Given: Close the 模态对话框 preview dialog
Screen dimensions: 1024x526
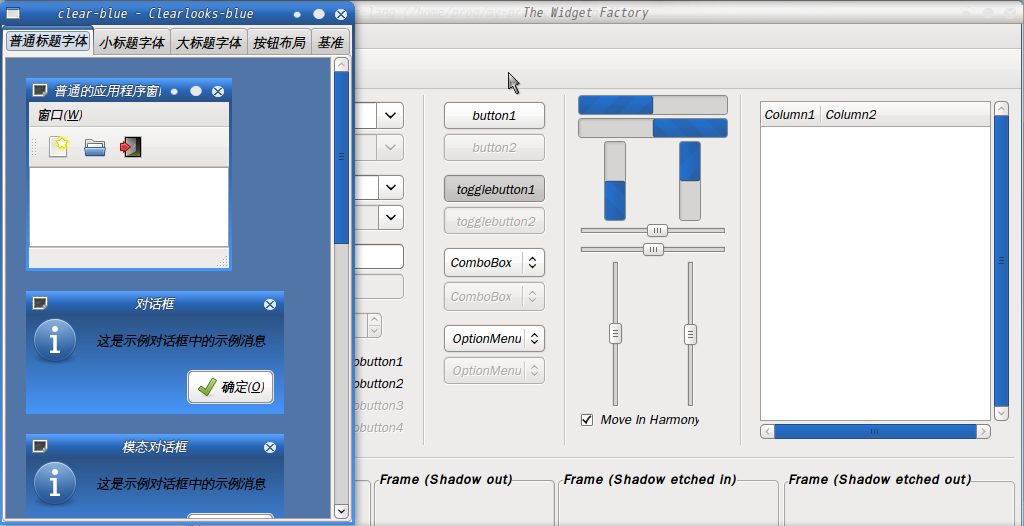Looking at the screenshot, I should (270, 447).
